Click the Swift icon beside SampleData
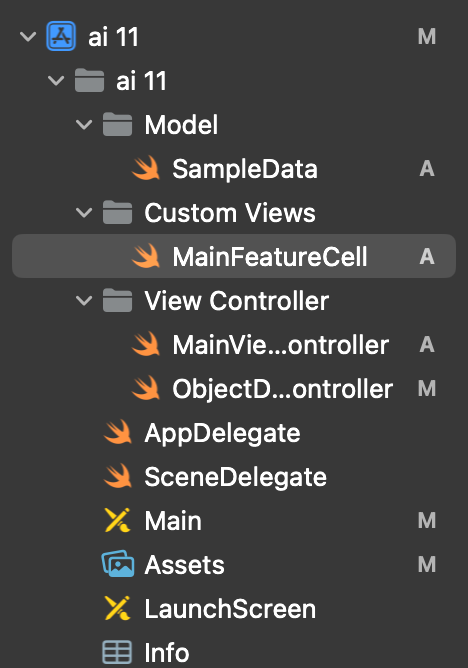The height and width of the screenshot is (668, 468). pyautogui.click(x=146, y=168)
